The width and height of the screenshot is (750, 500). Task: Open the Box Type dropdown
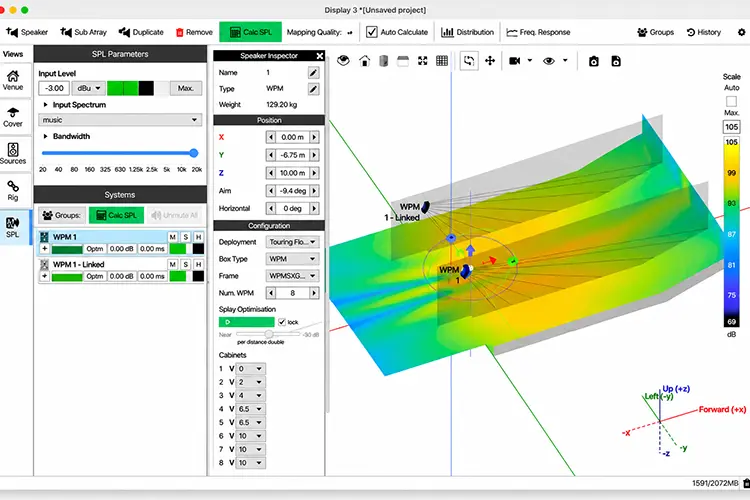292,259
